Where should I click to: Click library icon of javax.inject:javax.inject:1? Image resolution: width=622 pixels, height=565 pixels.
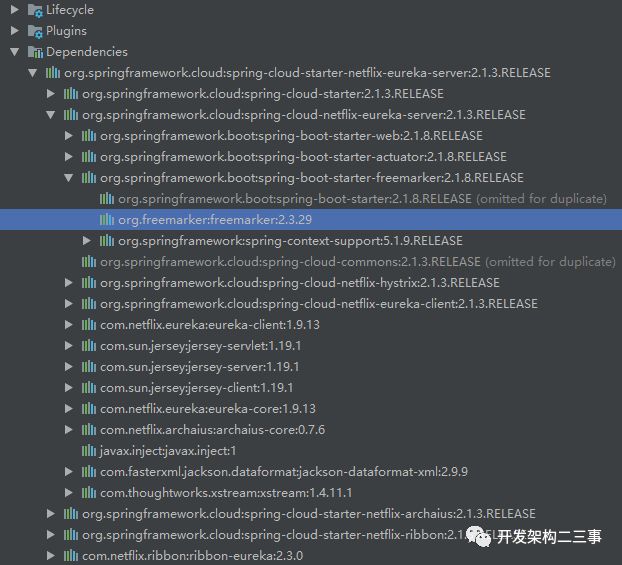pos(89,451)
